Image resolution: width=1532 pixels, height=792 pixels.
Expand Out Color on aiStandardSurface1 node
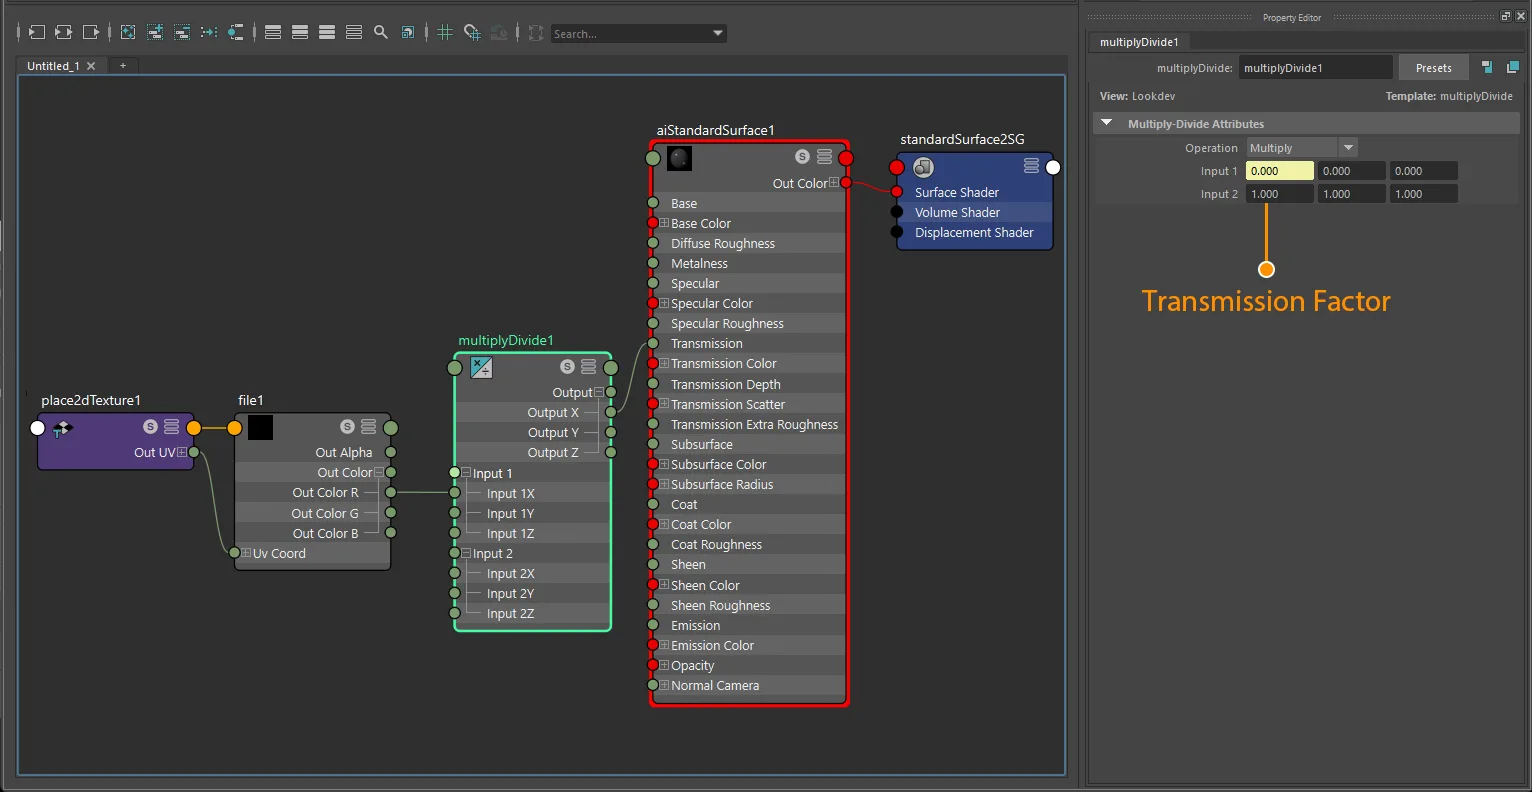(x=834, y=183)
